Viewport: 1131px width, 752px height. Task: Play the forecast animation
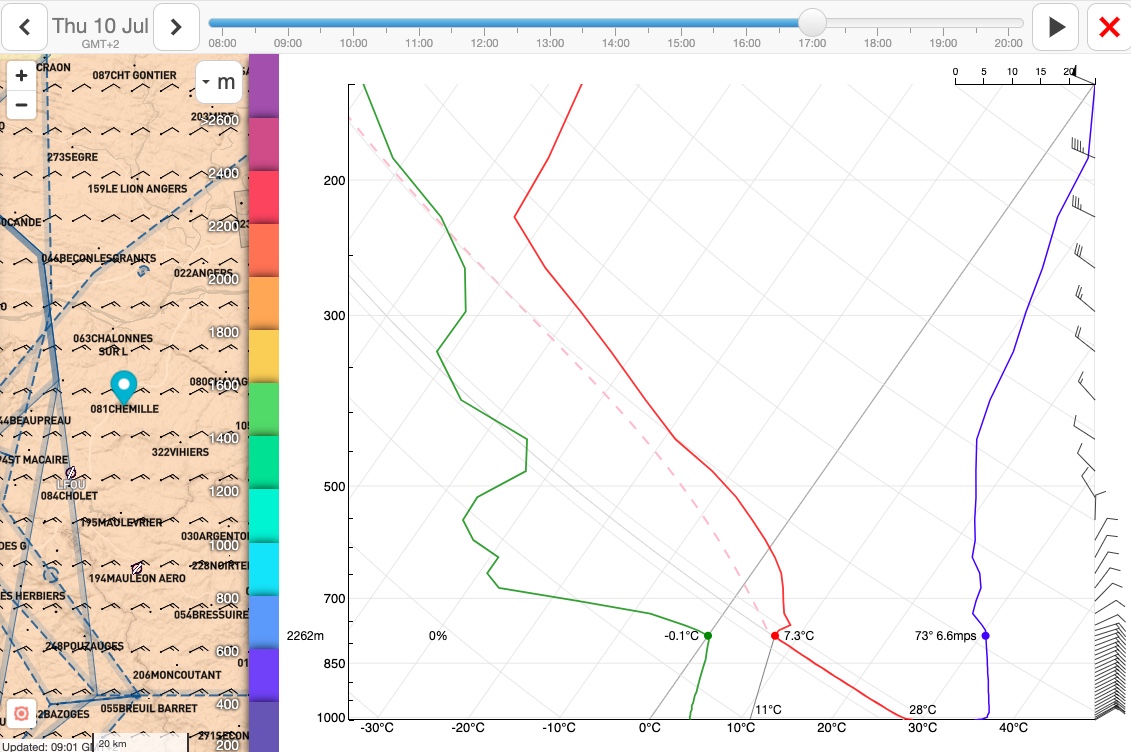pos(1056,27)
